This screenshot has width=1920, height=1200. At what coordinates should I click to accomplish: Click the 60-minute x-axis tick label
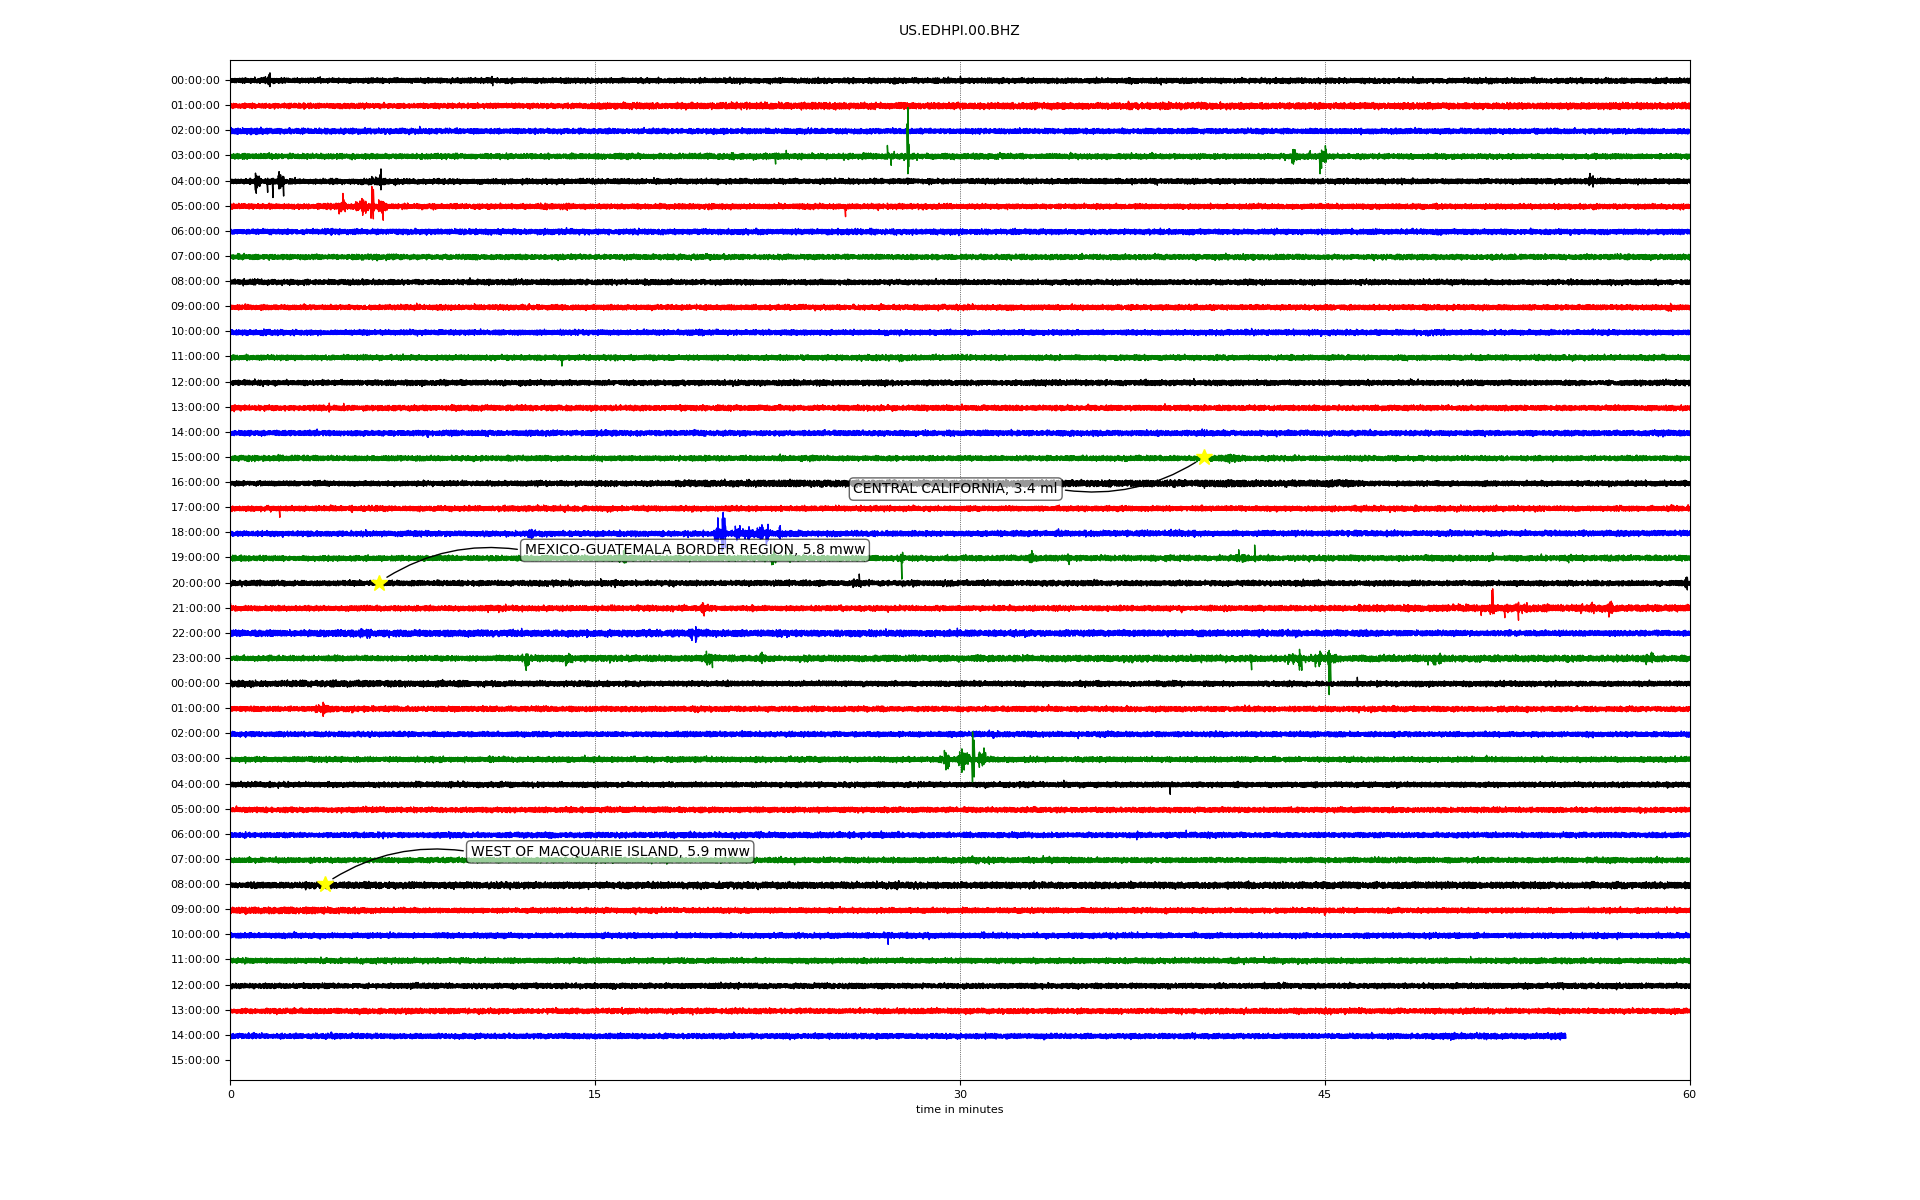tap(1688, 1094)
